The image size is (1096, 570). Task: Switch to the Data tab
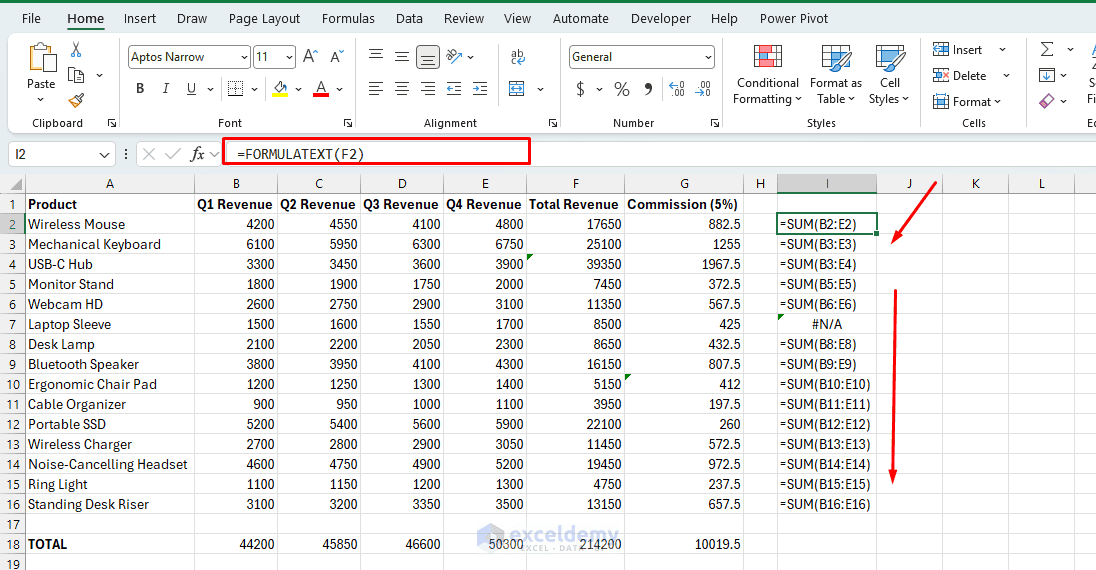point(409,19)
